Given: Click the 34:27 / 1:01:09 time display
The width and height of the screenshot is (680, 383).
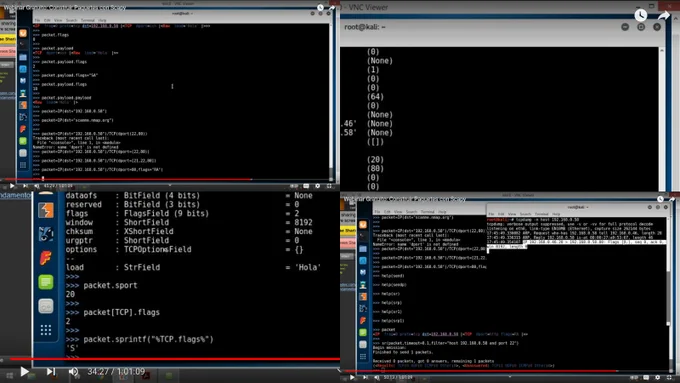Looking at the screenshot, I should pos(116,372).
